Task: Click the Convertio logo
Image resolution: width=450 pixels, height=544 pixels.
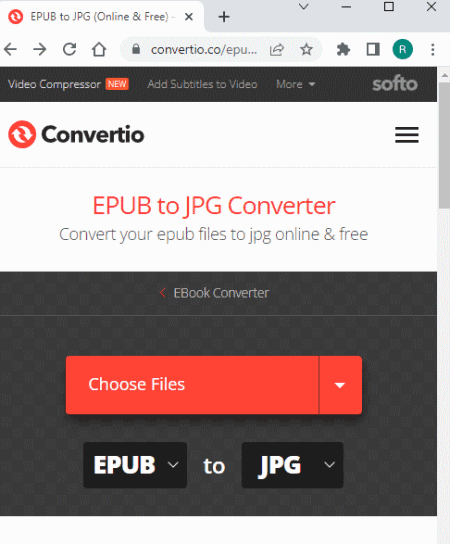Action: coord(76,134)
